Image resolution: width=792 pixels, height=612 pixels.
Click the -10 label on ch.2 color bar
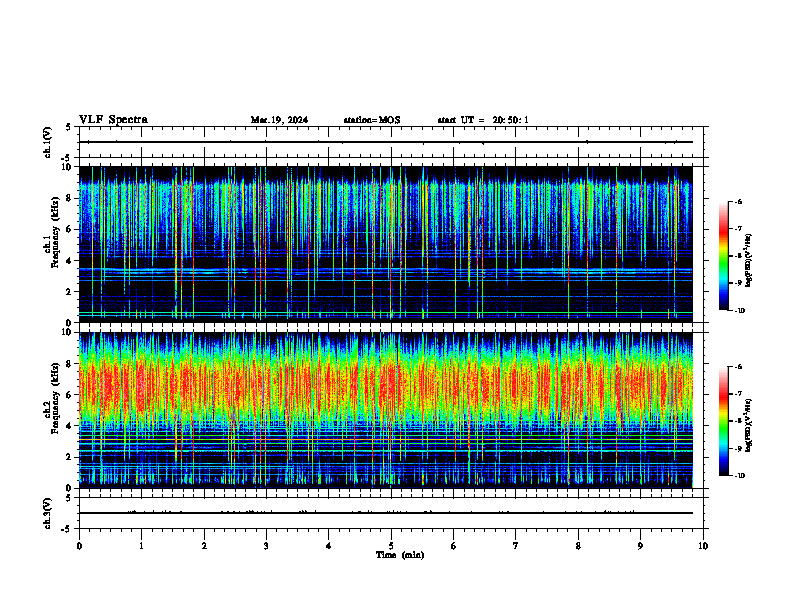pyautogui.click(x=739, y=476)
